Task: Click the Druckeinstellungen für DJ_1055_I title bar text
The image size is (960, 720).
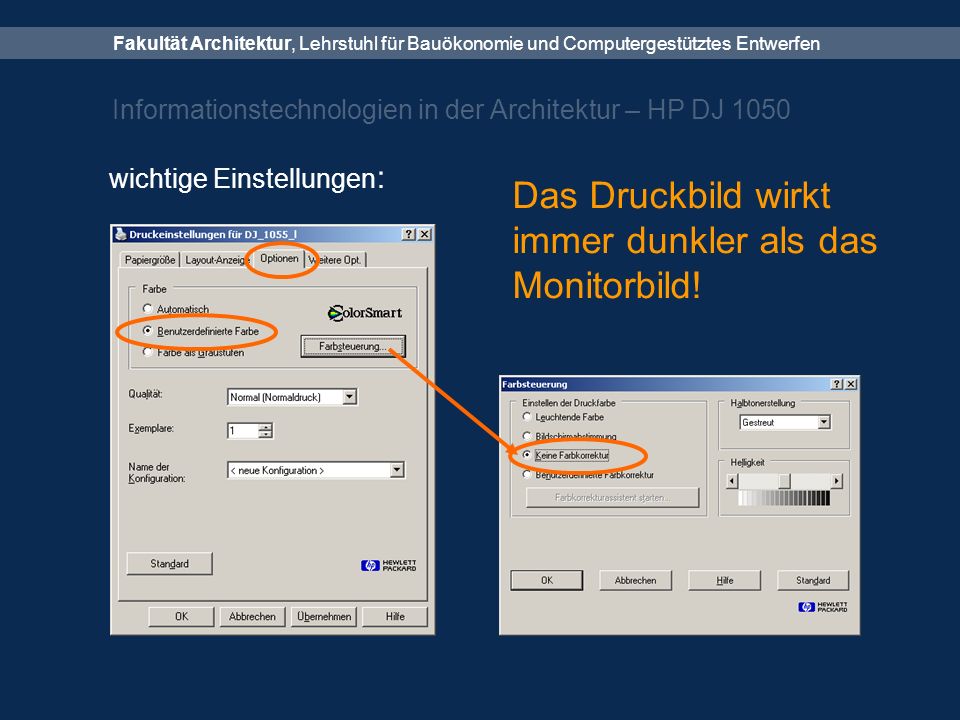Action: (x=213, y=234)
